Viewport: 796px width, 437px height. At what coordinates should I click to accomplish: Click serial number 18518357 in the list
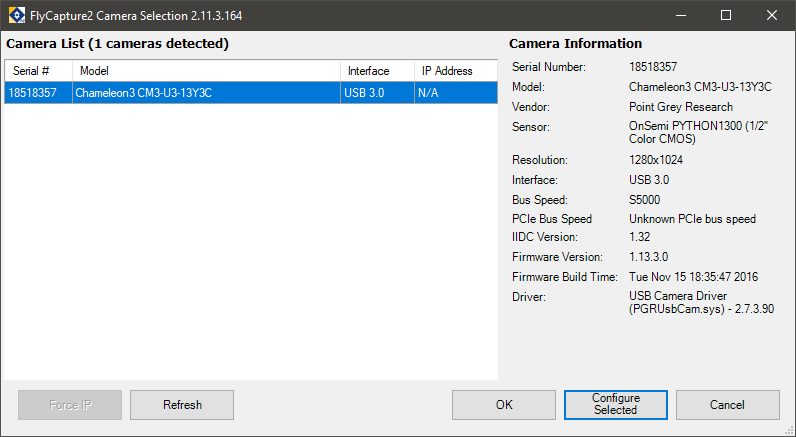(32, 93)
